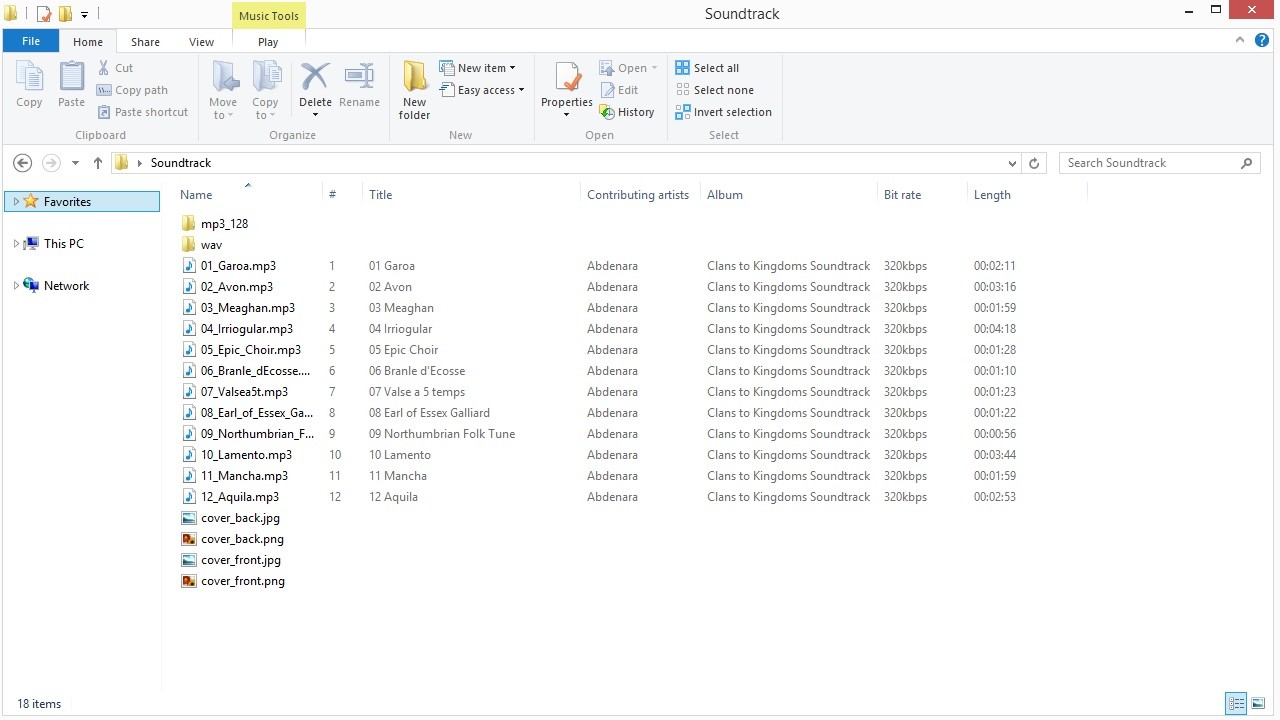Open Properties from the ribbon
Viewport: 1280px width, 720px height.
tap(567, 78)
